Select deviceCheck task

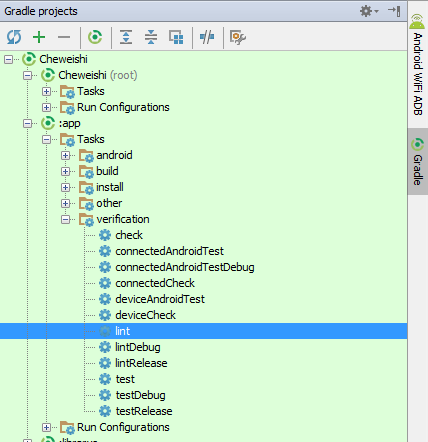click(145, 315)
